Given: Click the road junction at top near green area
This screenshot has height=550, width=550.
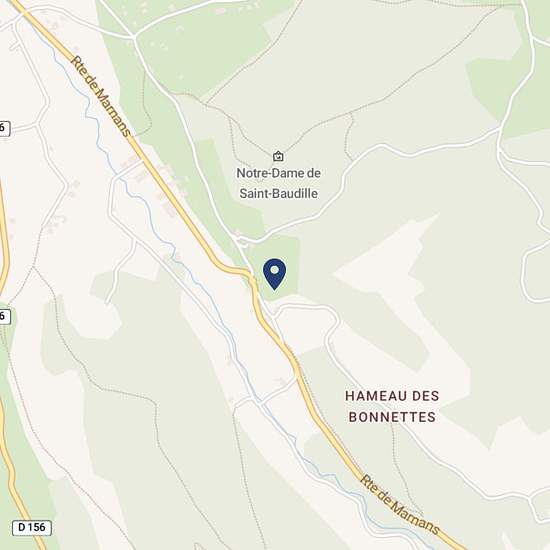Looking at the screenshot, I should tap(134, 36).
